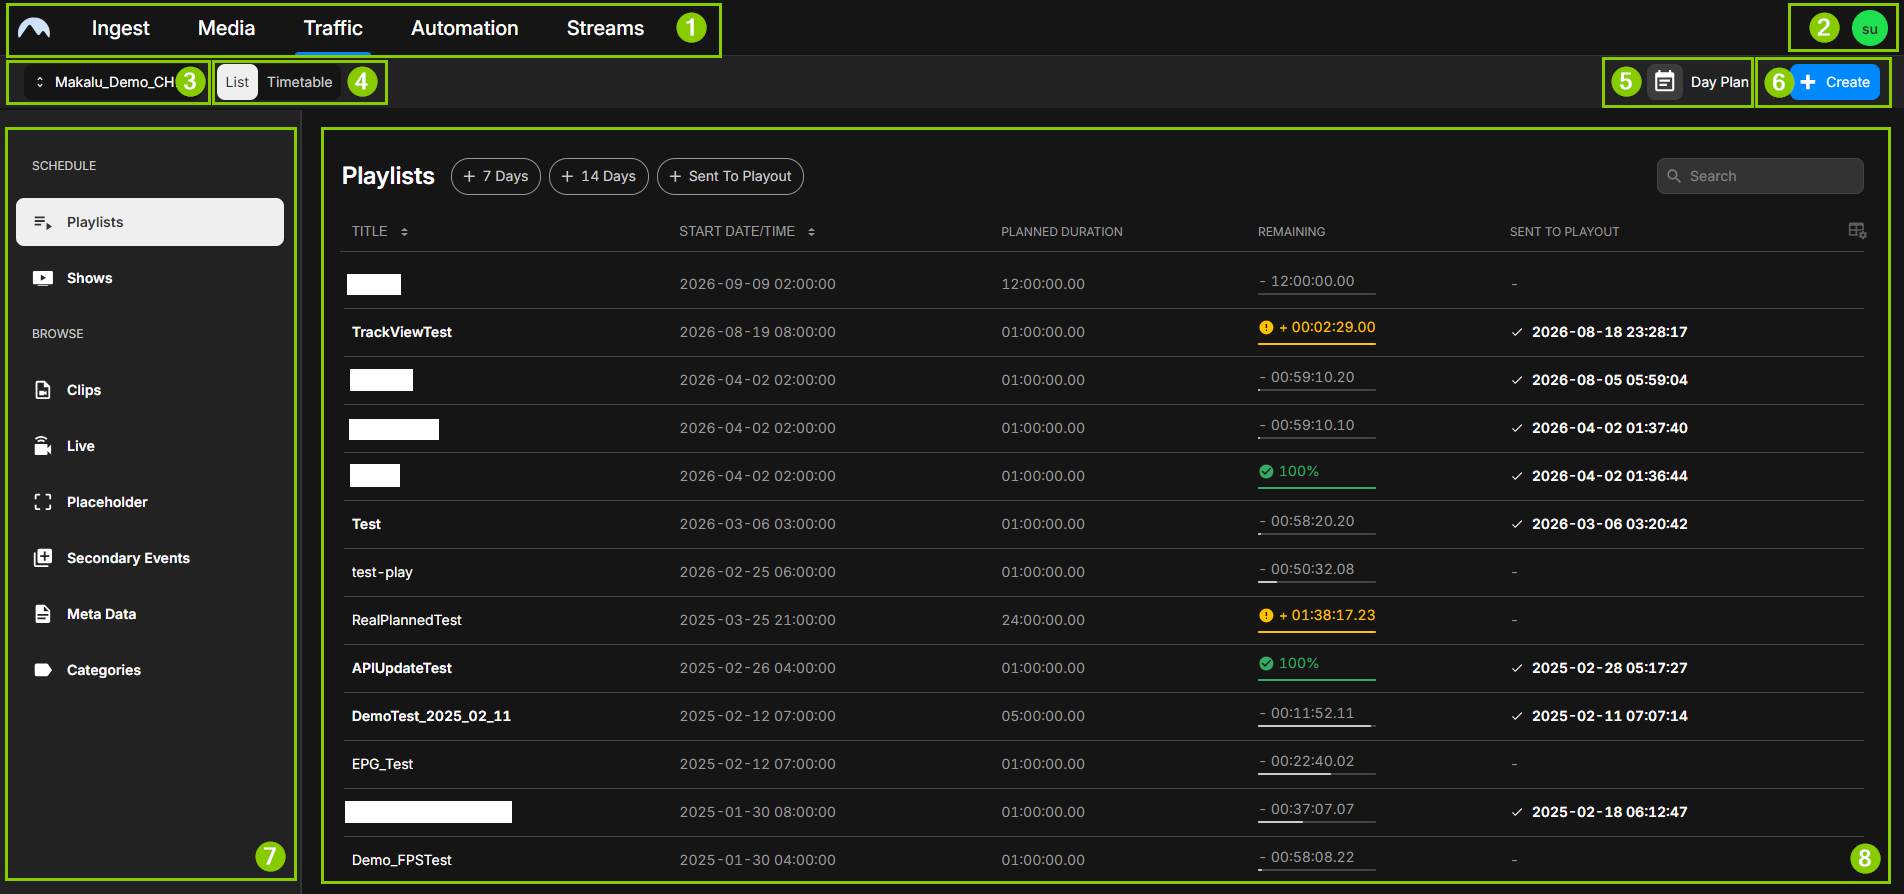Open the Test playlist row
The height and width of the screenshot is (894, 1904).
pos(1102,524)
